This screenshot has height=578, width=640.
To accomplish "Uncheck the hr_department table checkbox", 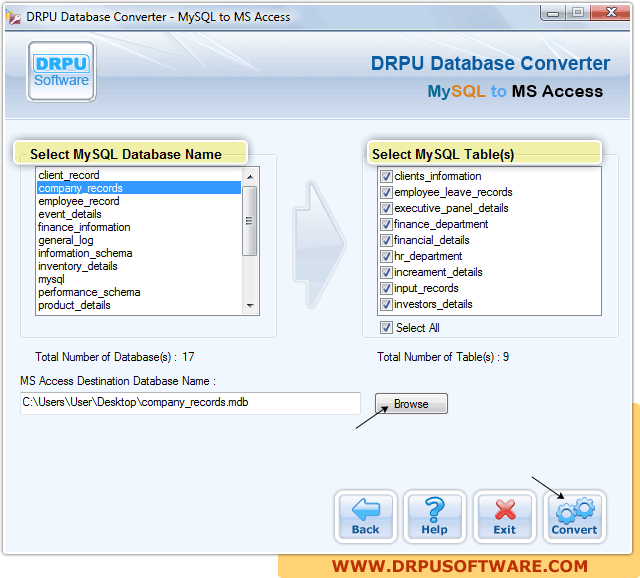I will tap(386, 256).
